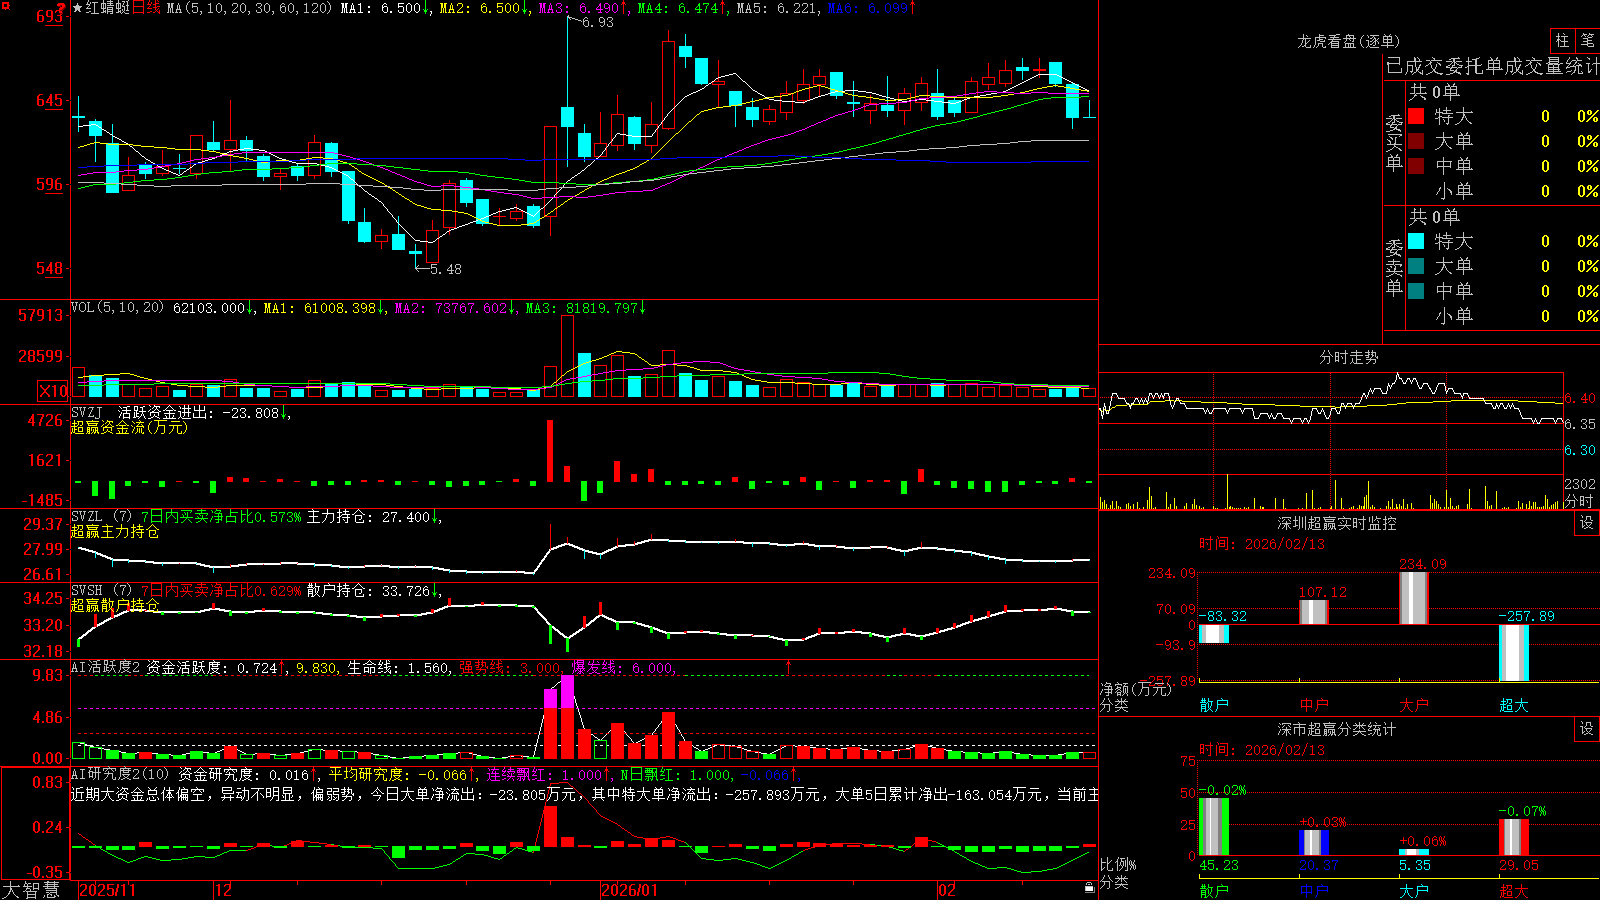Screen dimensions: 1600x900
Task: Click the X10 volume scale toggle
Action: [x=53, y=391]
